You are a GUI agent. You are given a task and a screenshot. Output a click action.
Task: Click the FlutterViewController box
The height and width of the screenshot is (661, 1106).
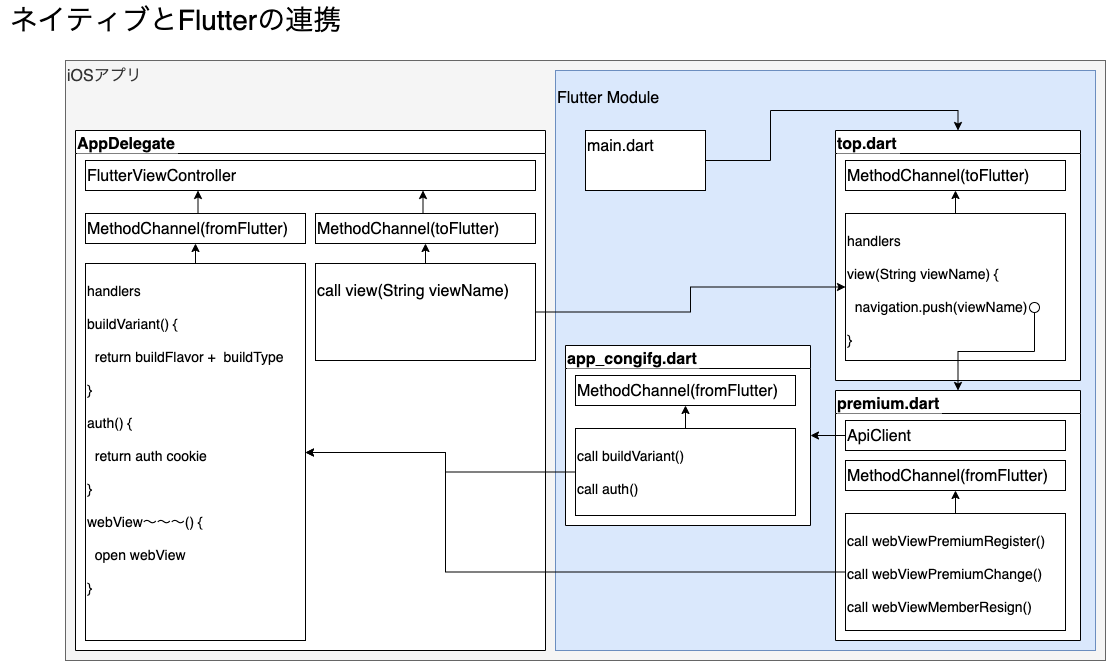(x=310, y=176)
